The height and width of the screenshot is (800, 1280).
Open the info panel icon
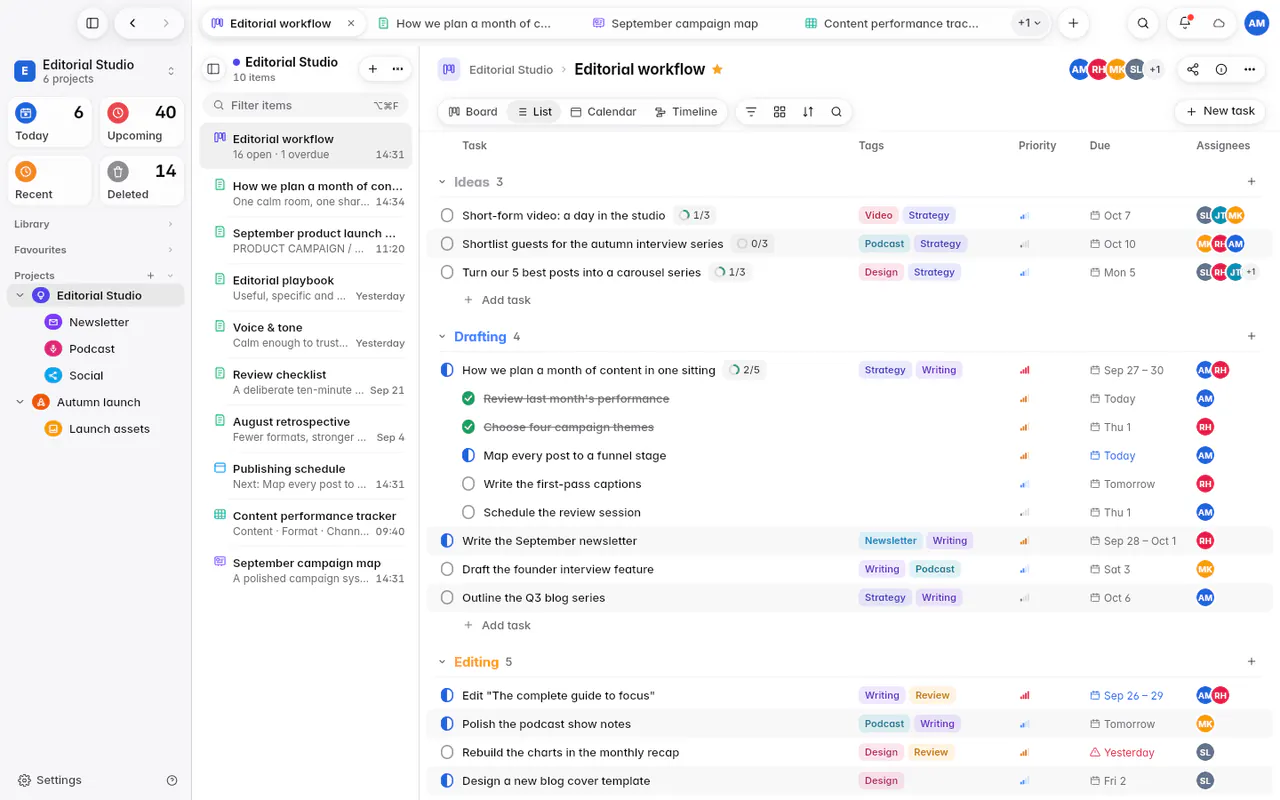pos(1221,69)
